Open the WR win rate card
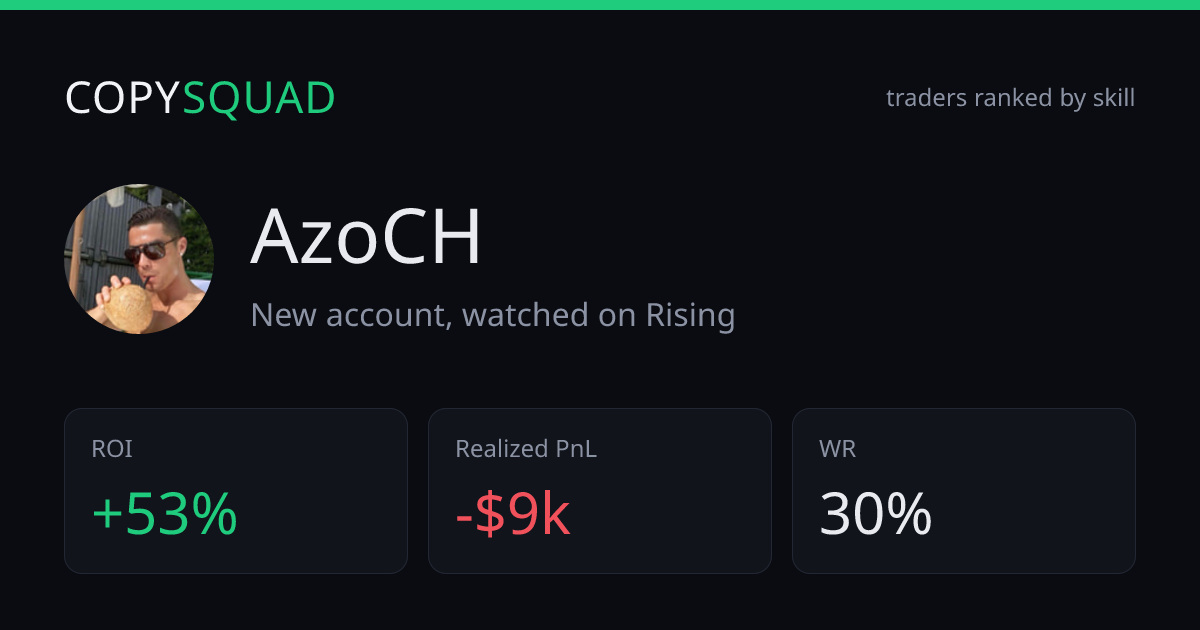1200x630 pixels. tap(964, 491)
